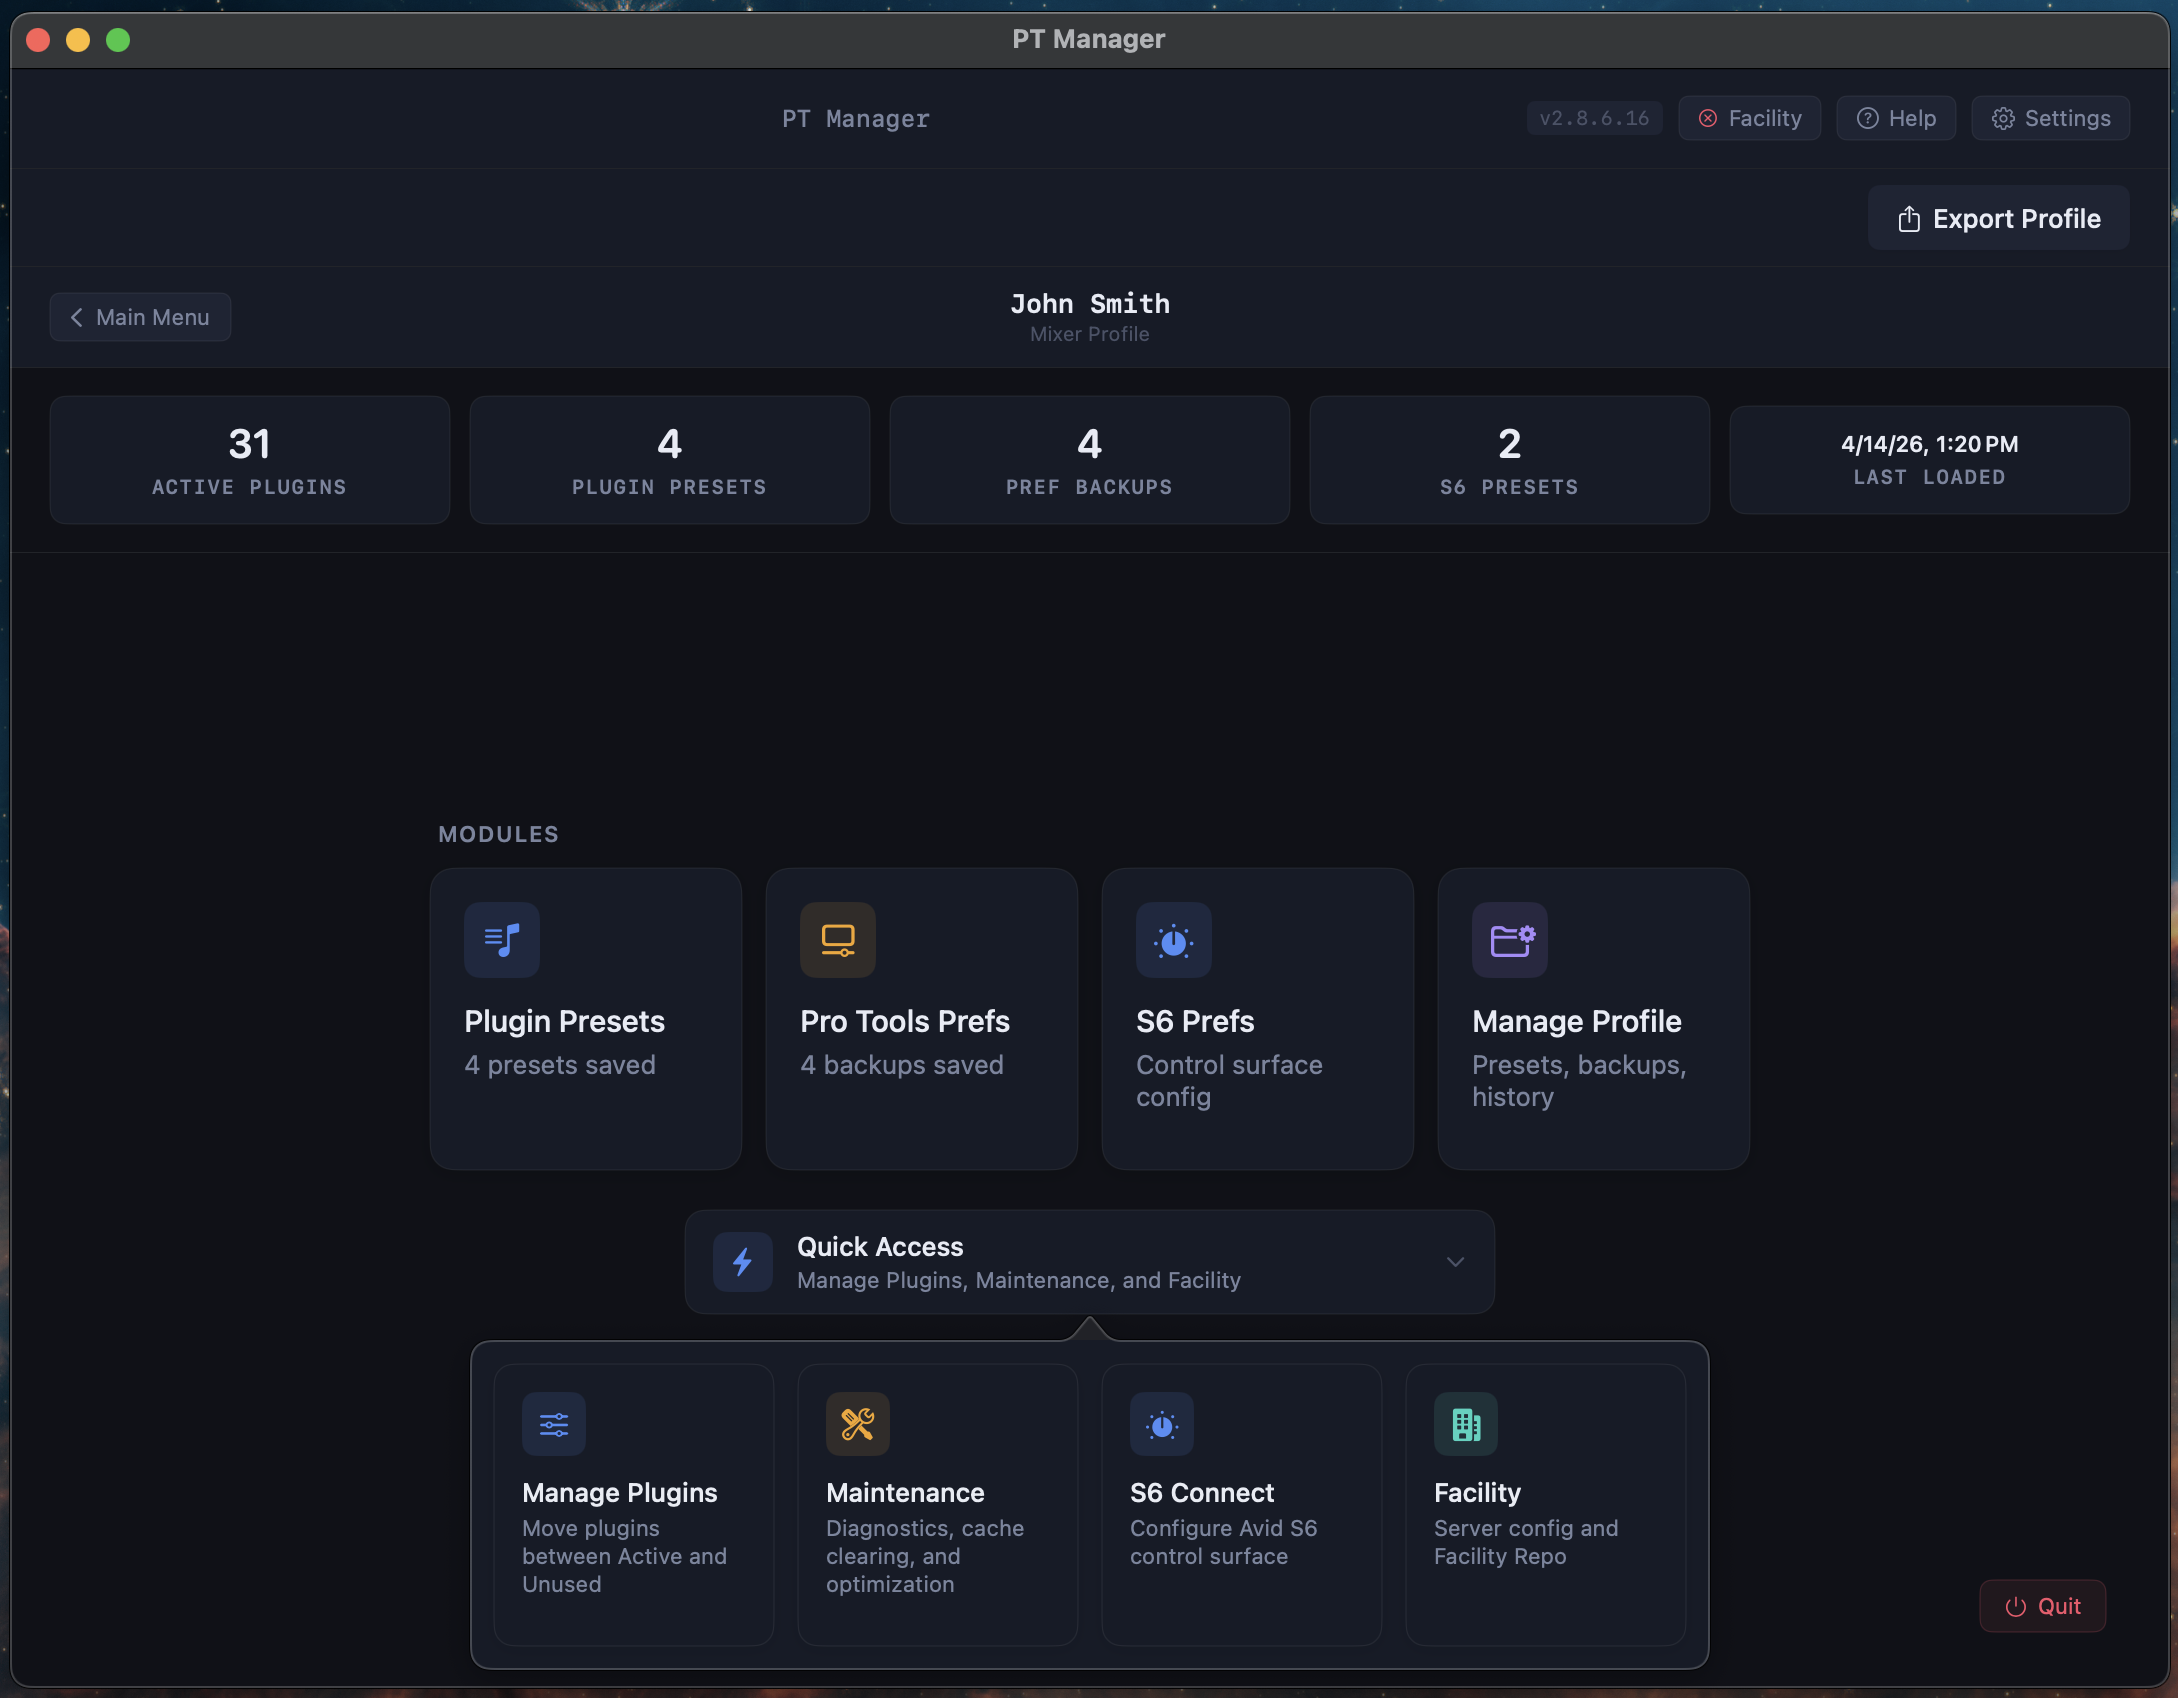This screenshot has width=2178, height=1698.
Task: Open the S6 Prefs module title
Action: tap(1195, 1021)
